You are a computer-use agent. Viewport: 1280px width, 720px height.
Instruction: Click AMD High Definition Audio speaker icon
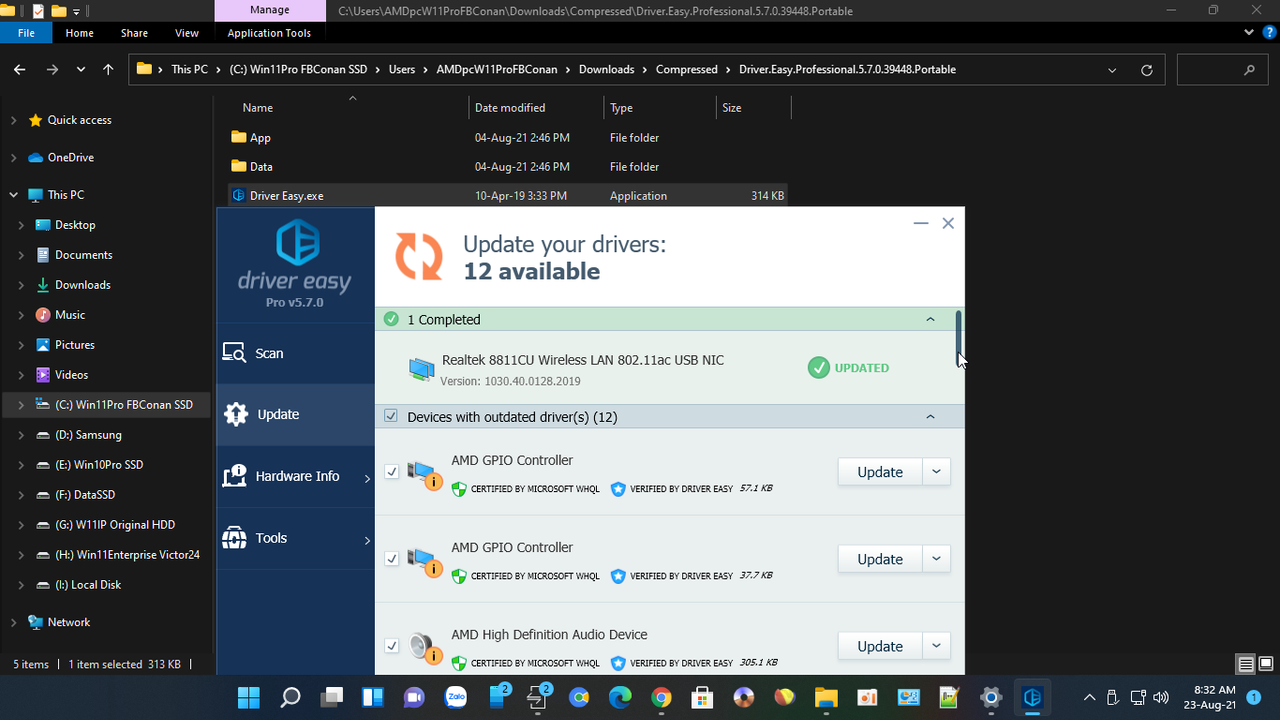pyautogui.click(x=424, y=648)
